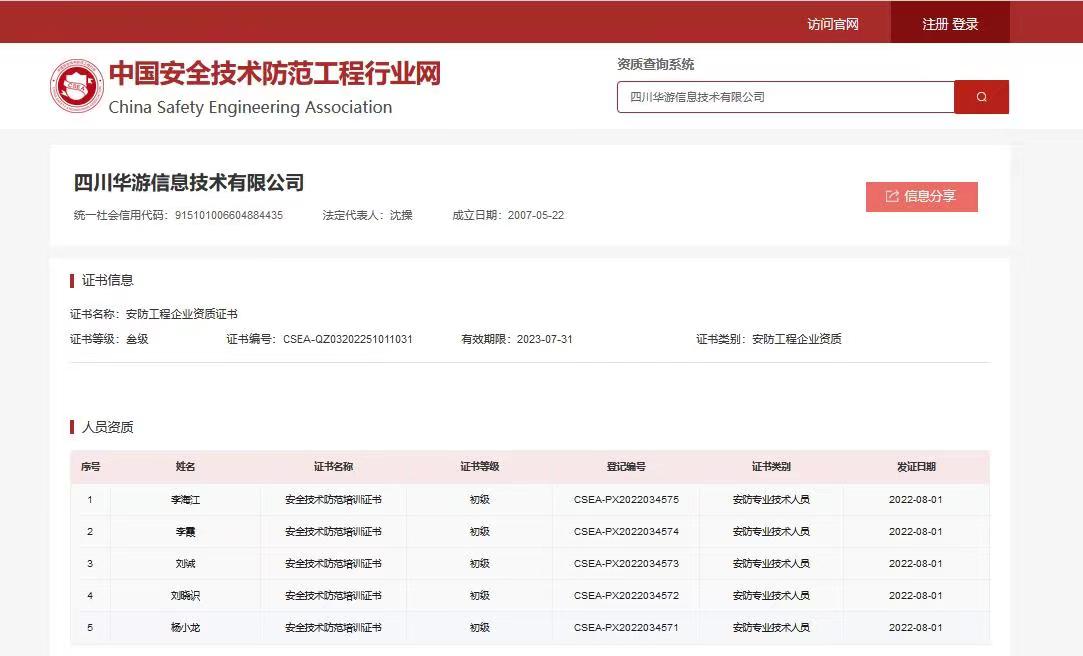Click the 发证日期 column header
The image size is (1083, 656).
click(917, 467)
